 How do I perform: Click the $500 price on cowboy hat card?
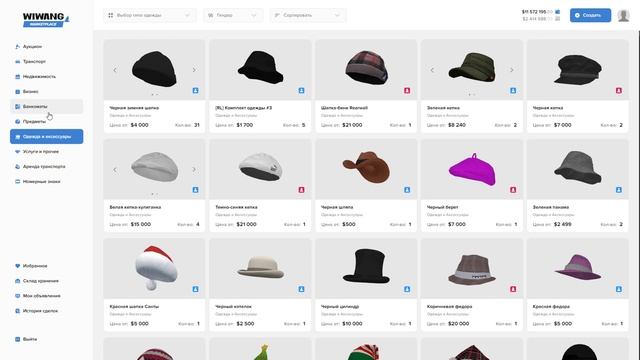[349, 224]
